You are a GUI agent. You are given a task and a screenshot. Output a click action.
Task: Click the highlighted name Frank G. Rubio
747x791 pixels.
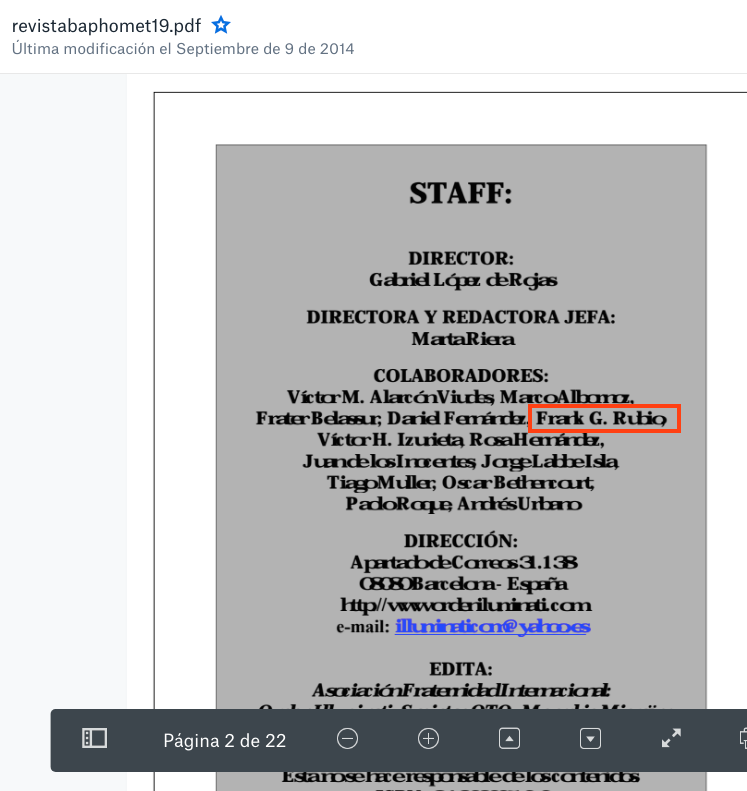pos(604,418)
